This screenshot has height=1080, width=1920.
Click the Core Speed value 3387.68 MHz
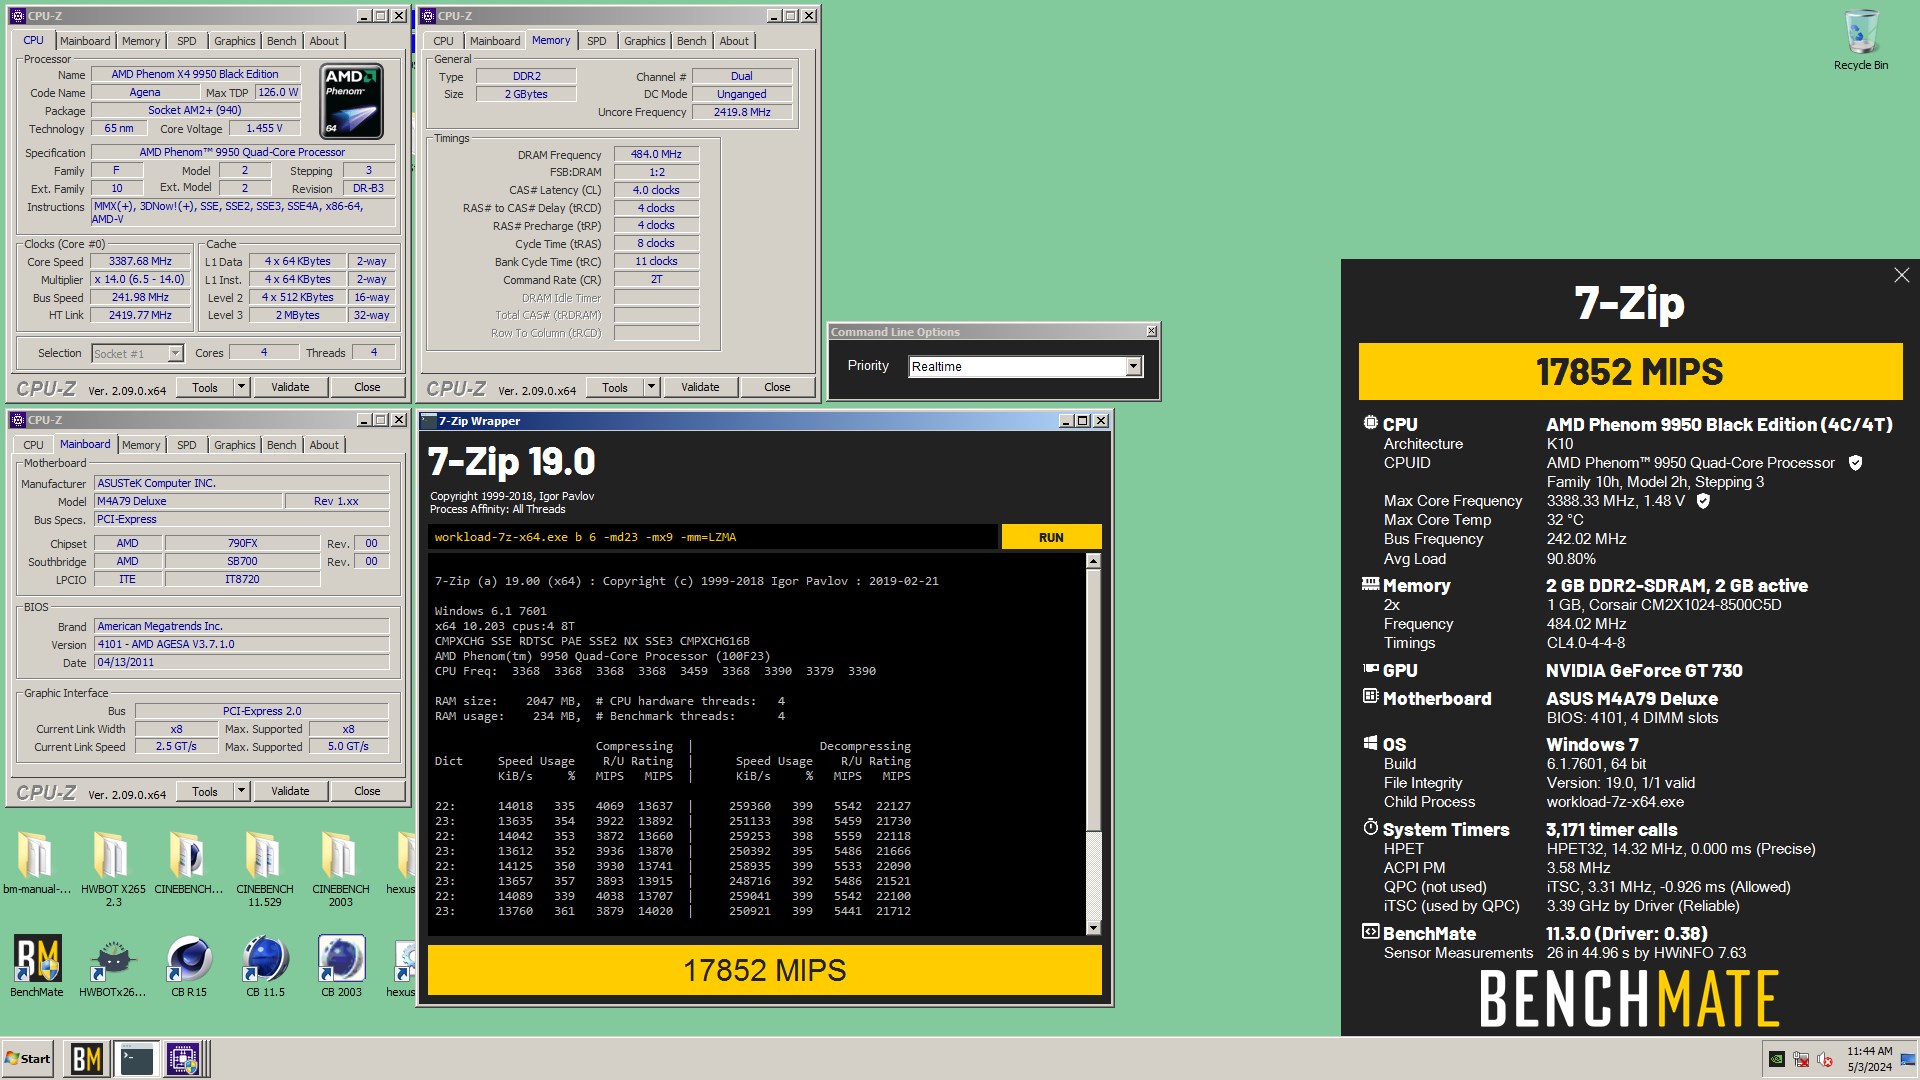[x=140, y=261]
